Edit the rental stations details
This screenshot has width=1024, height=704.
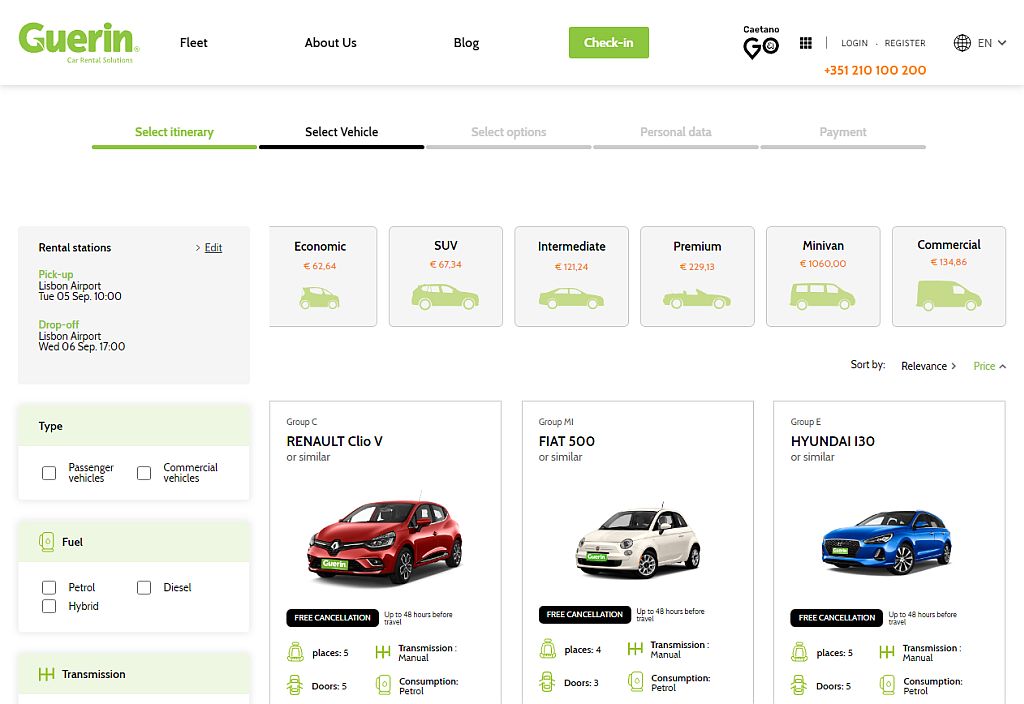tap(214, 247)
